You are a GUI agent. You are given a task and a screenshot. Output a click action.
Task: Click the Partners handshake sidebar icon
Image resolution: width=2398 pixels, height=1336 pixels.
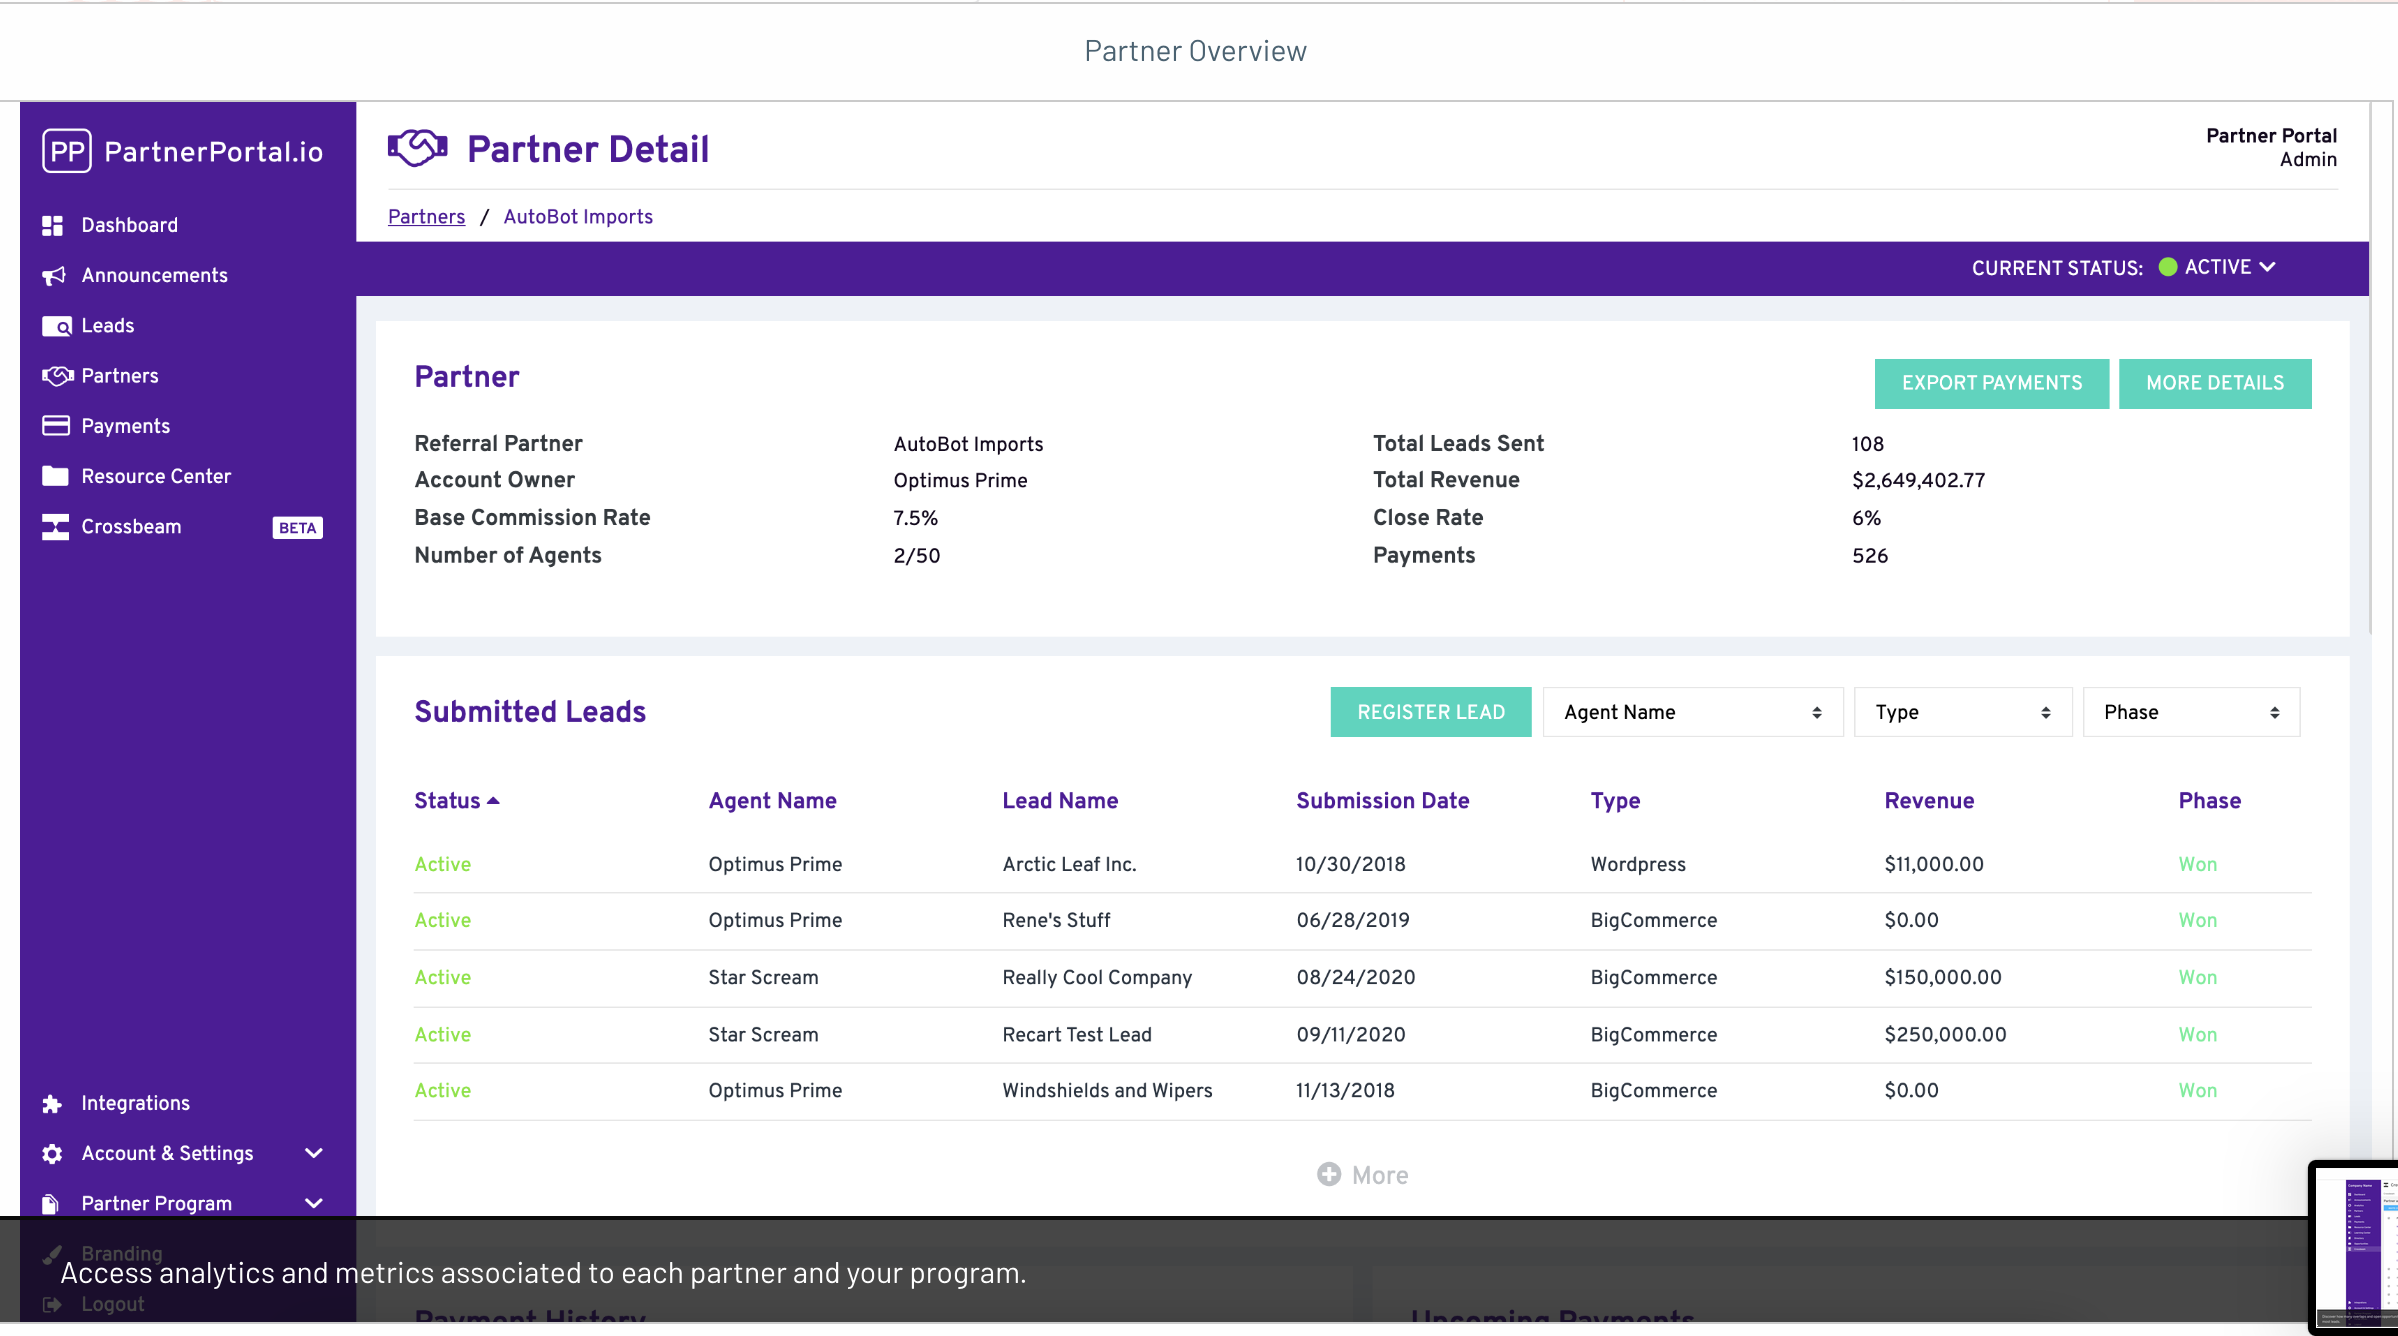coord(57,376)
